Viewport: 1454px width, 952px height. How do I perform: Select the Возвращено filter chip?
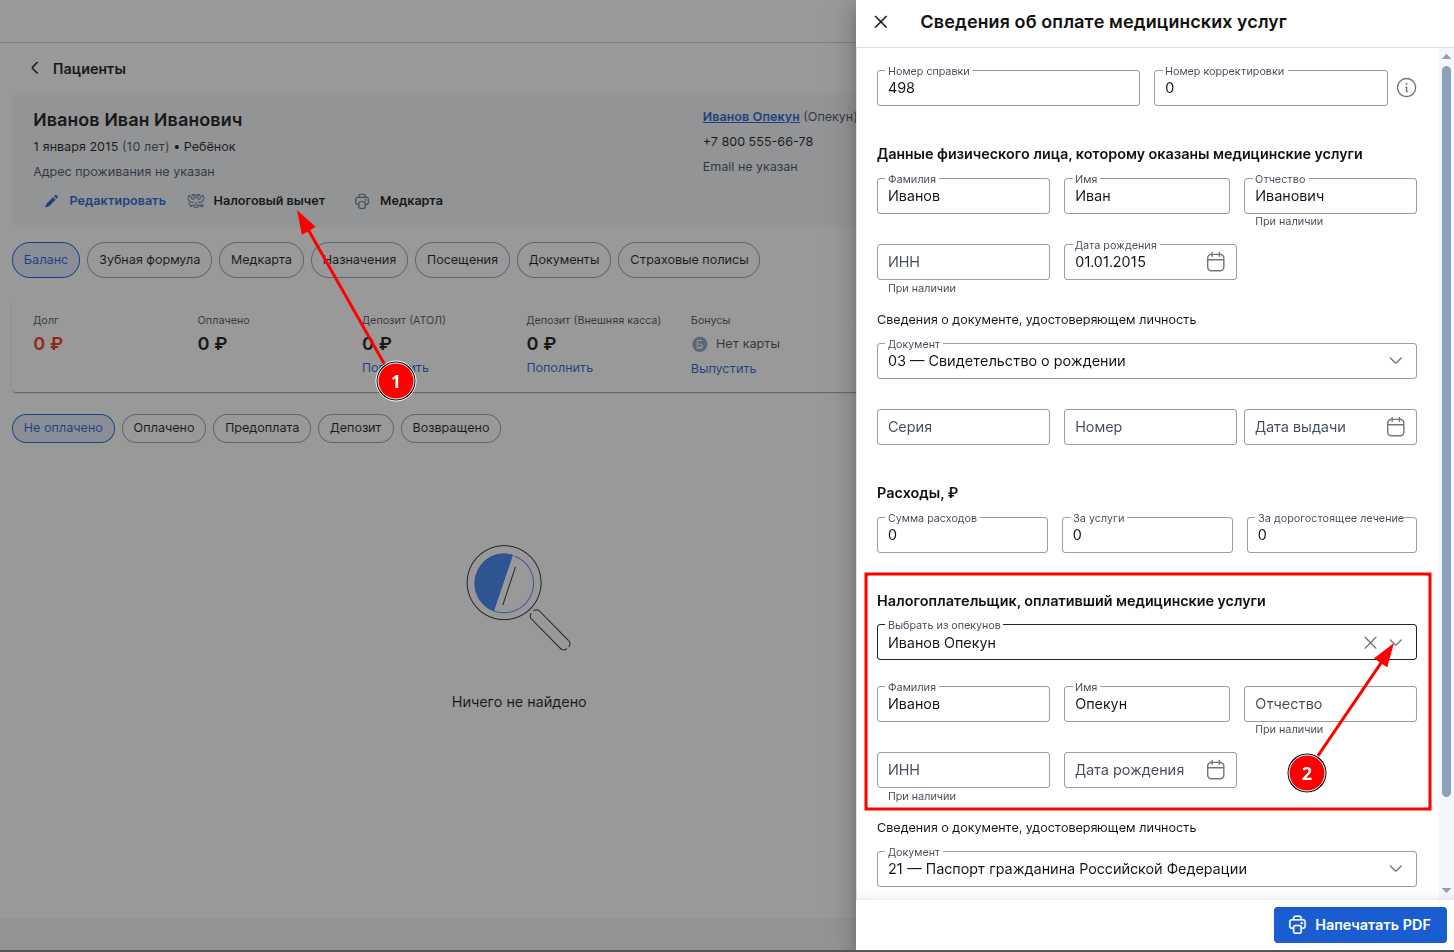click(451, 428)
